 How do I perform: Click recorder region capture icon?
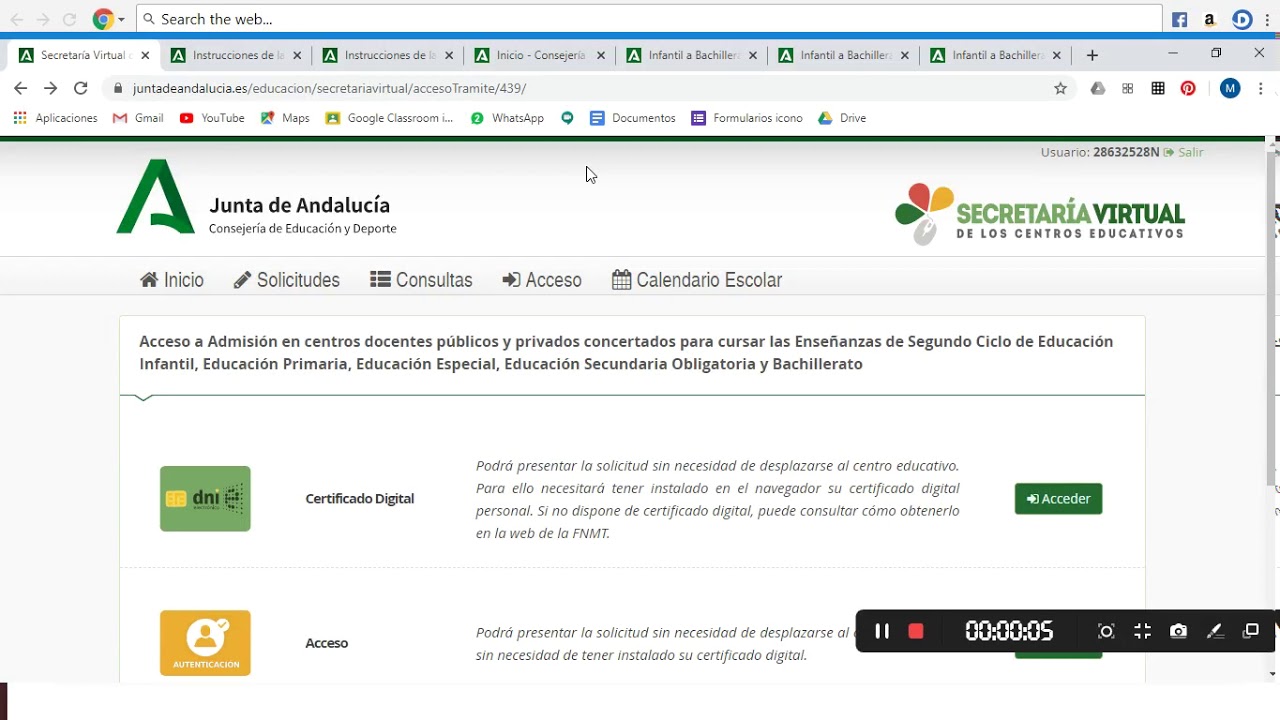point(1106,631)
